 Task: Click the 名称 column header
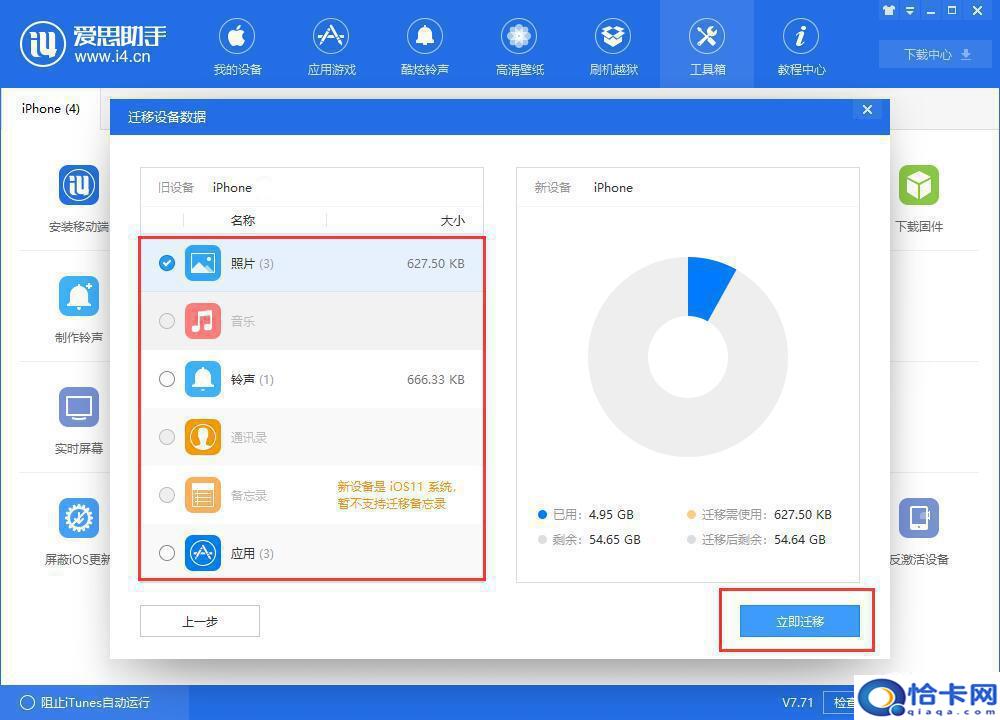coord(242,220)
